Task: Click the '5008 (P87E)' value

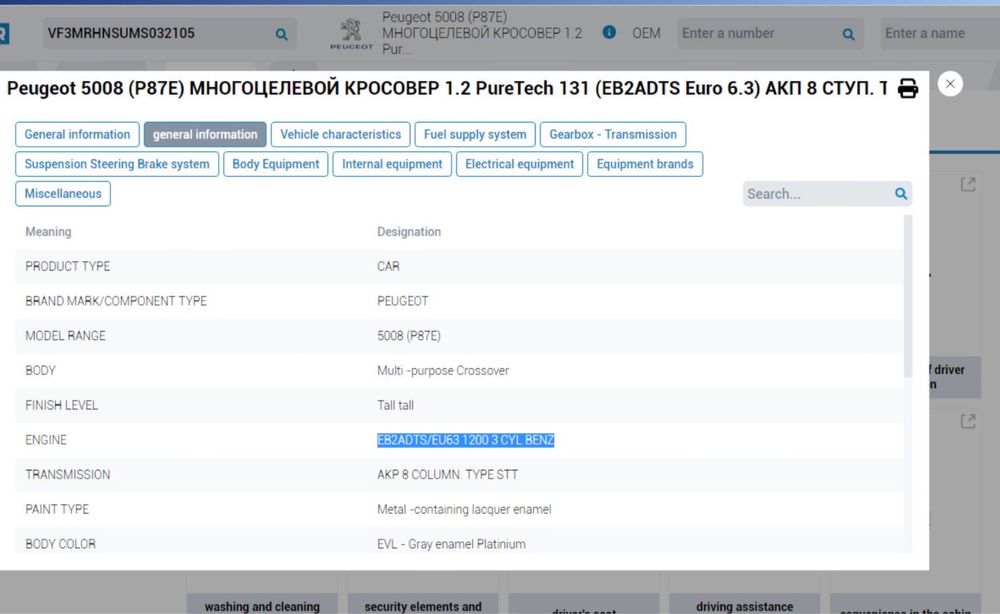Action: (x=409, y=336)
